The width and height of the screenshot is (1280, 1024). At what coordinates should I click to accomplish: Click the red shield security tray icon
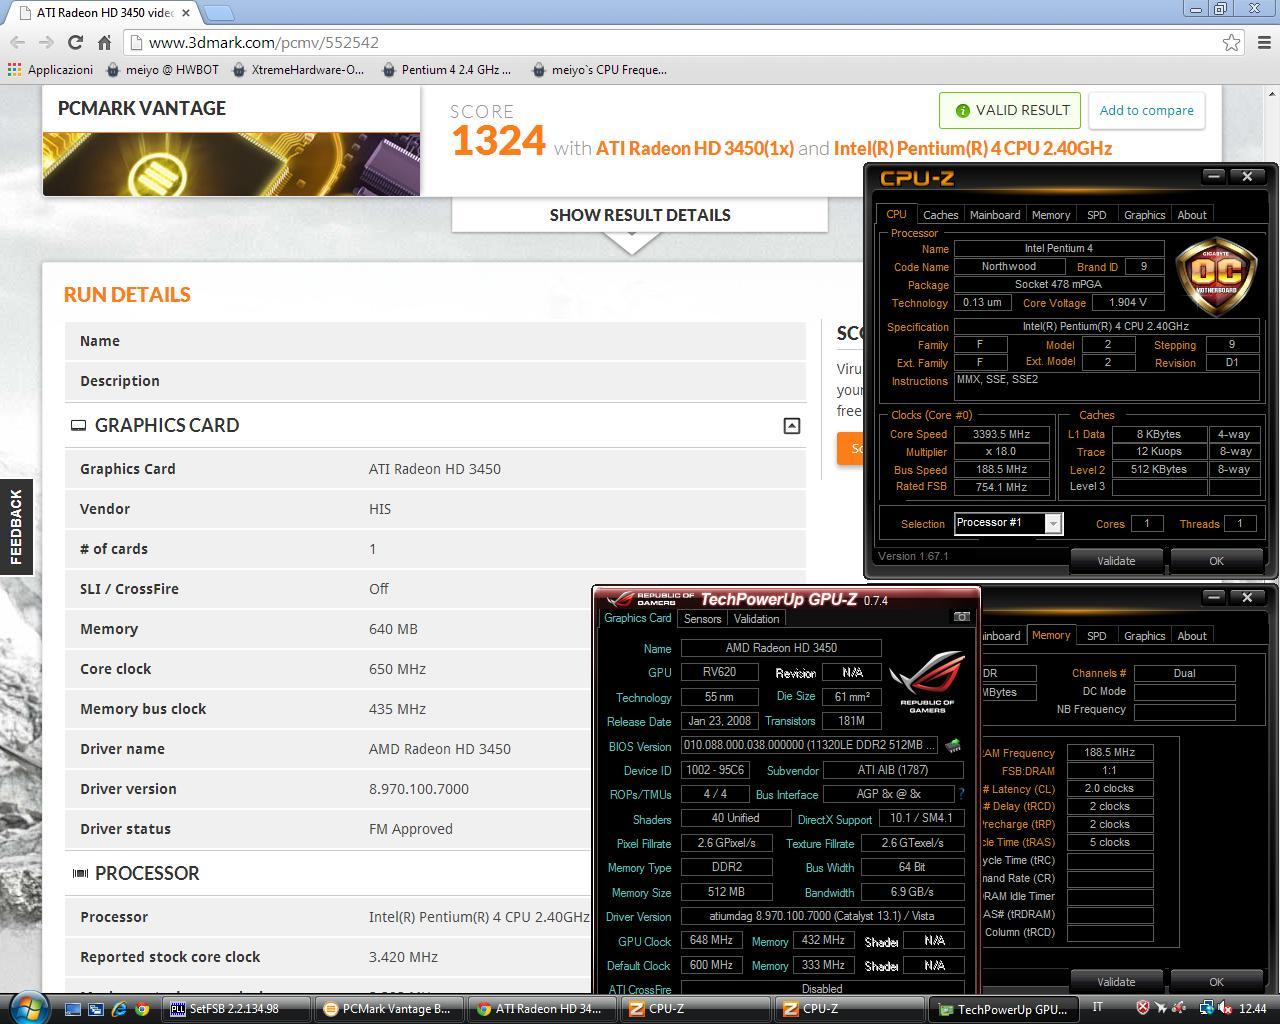[1143, 1008]
